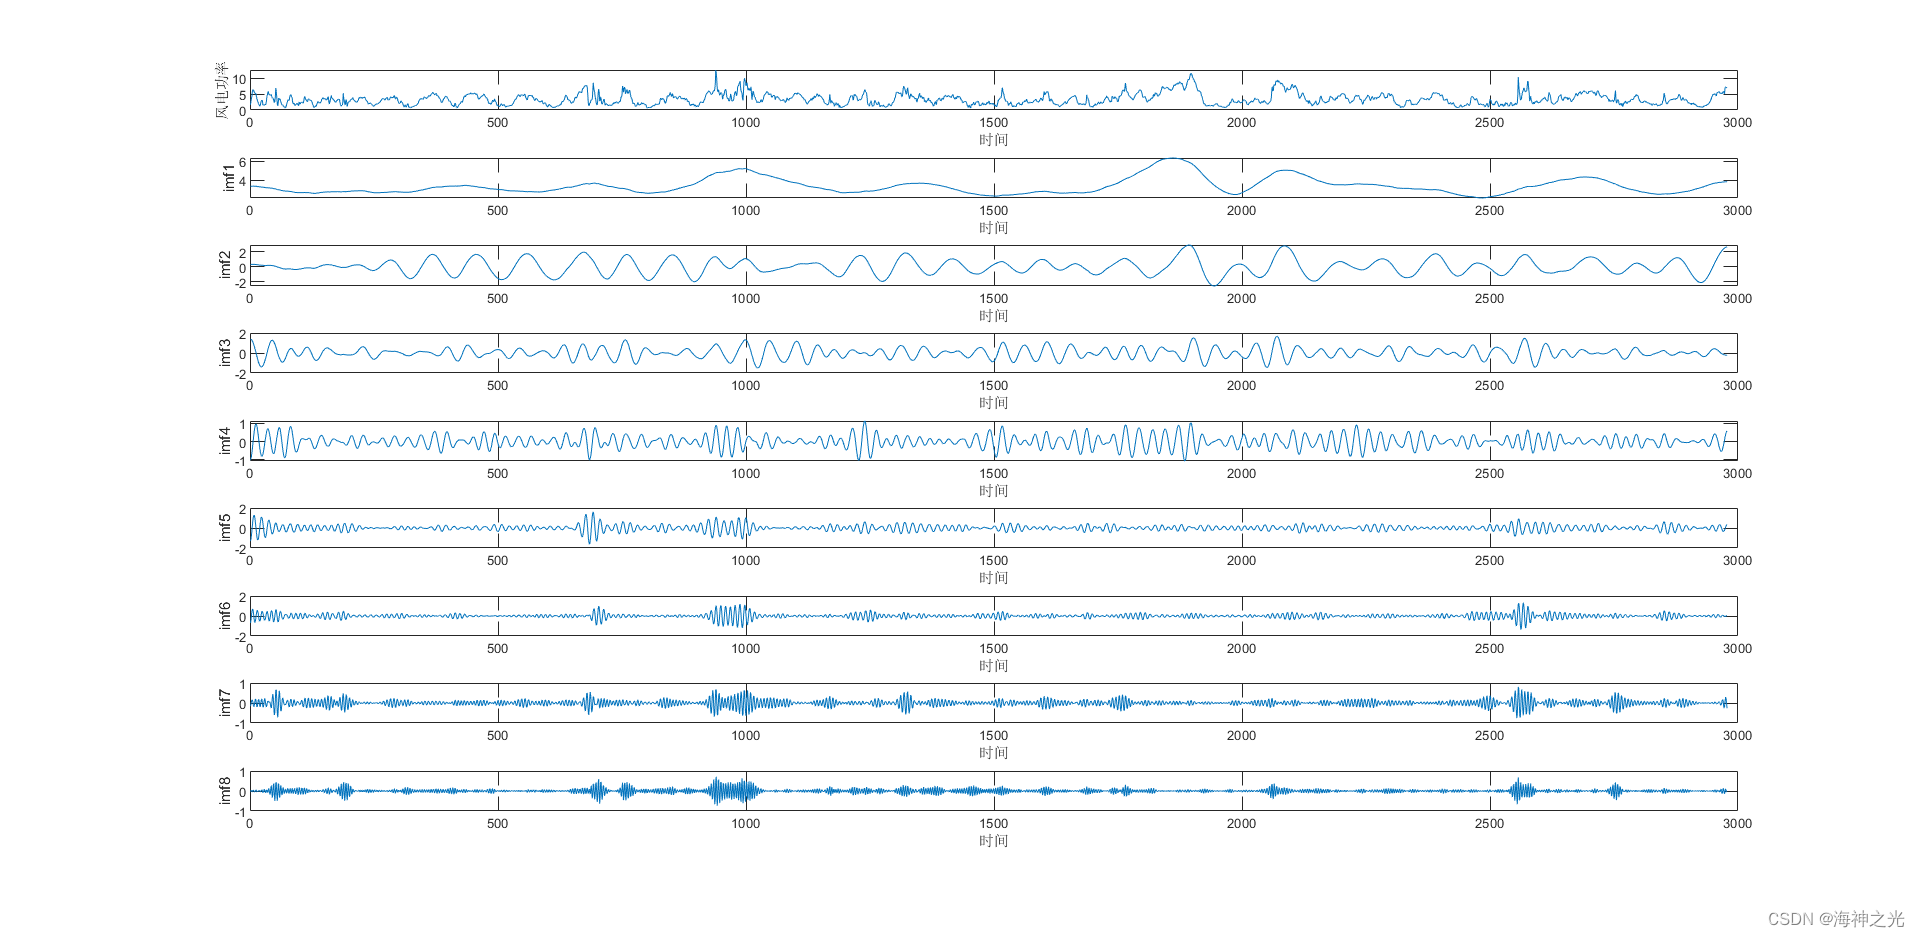Click the imf3 y-axis label
1920x937 pixels.
click(x=225, y=353)
